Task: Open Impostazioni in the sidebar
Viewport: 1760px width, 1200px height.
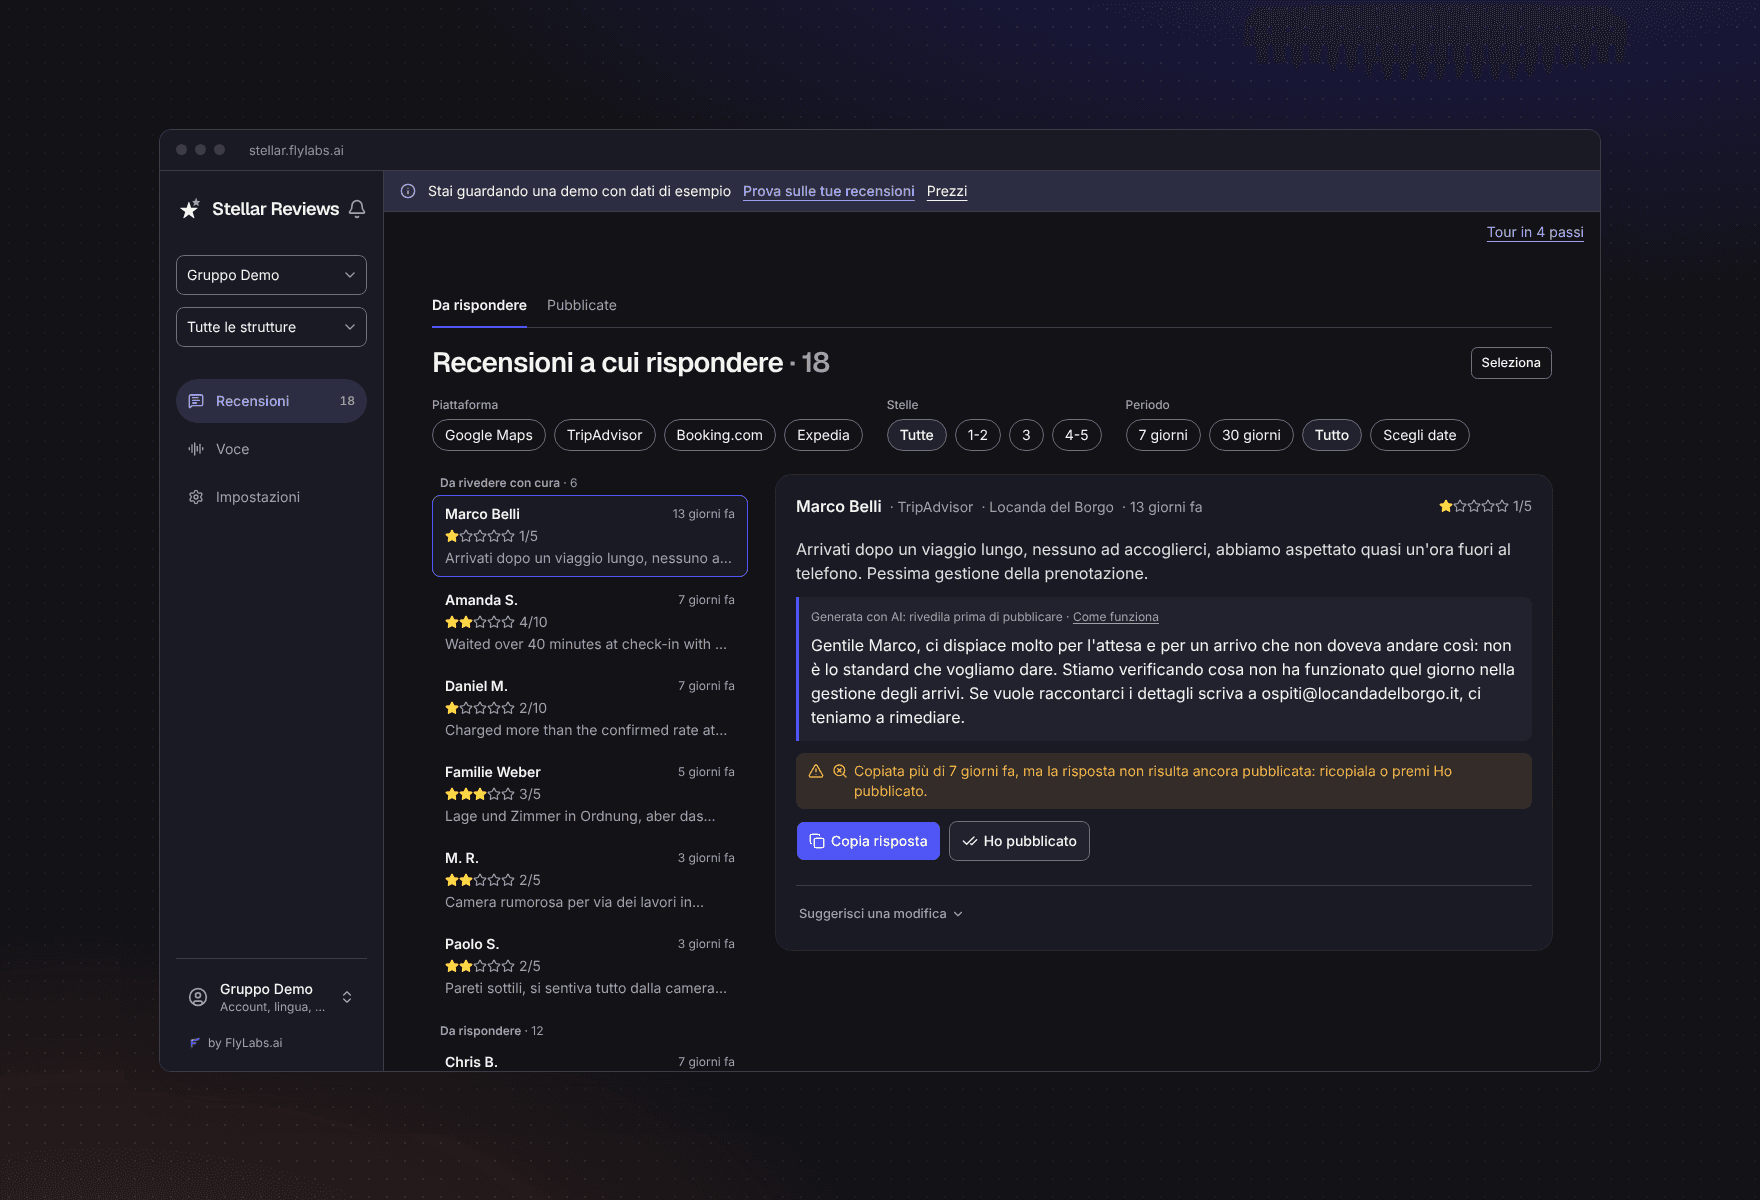Action: click(x=271, y=497)
